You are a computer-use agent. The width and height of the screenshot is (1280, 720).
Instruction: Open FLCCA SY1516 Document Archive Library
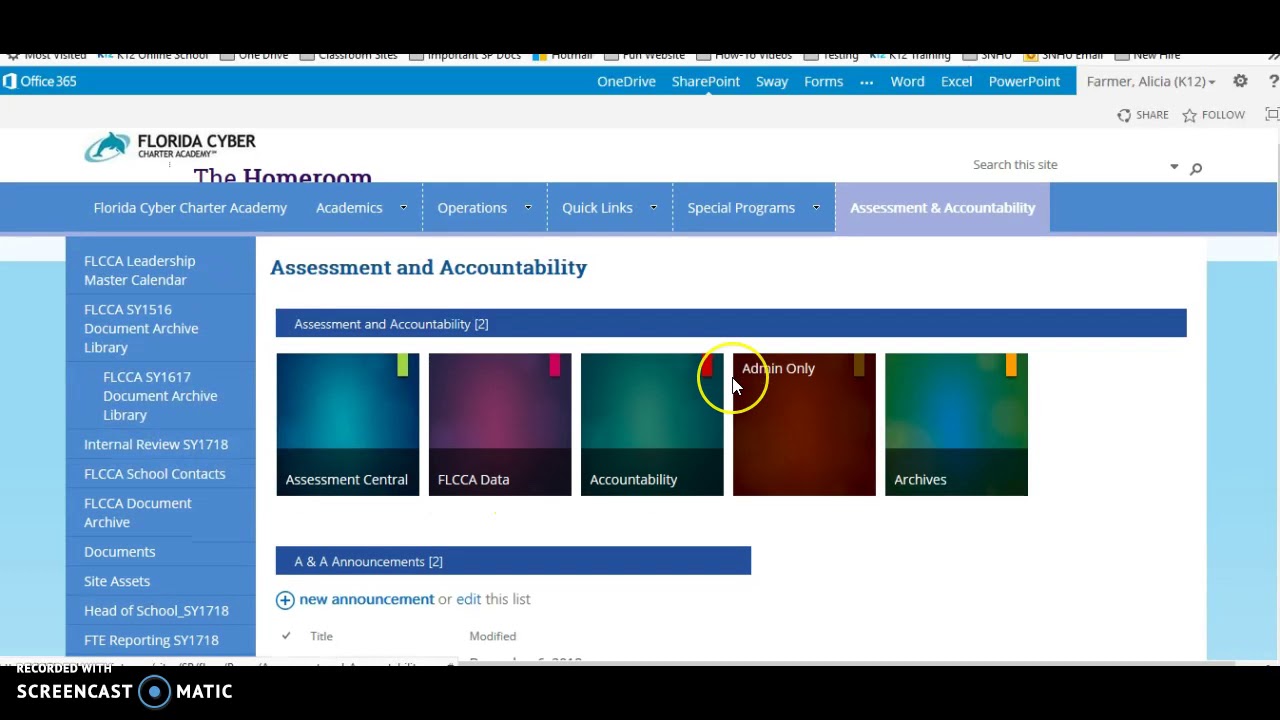click(141, 328)
